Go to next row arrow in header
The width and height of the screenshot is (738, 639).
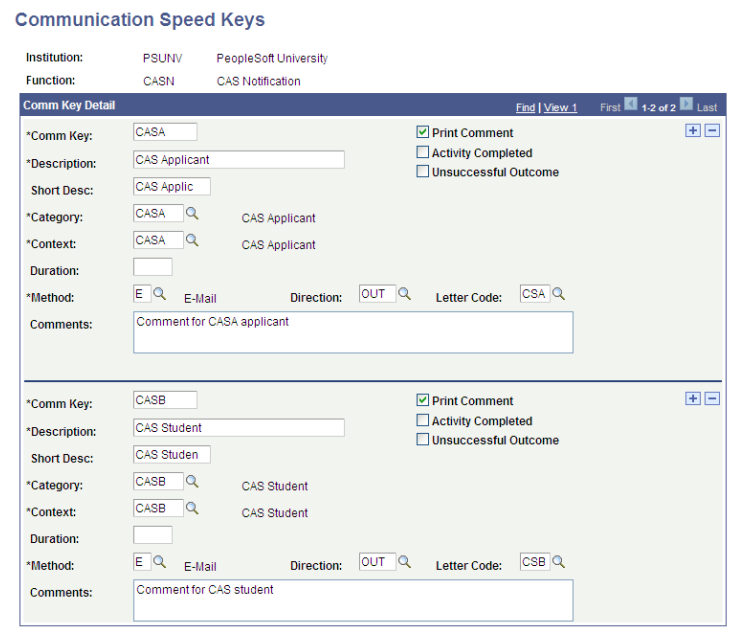click(x=686, y=104)
